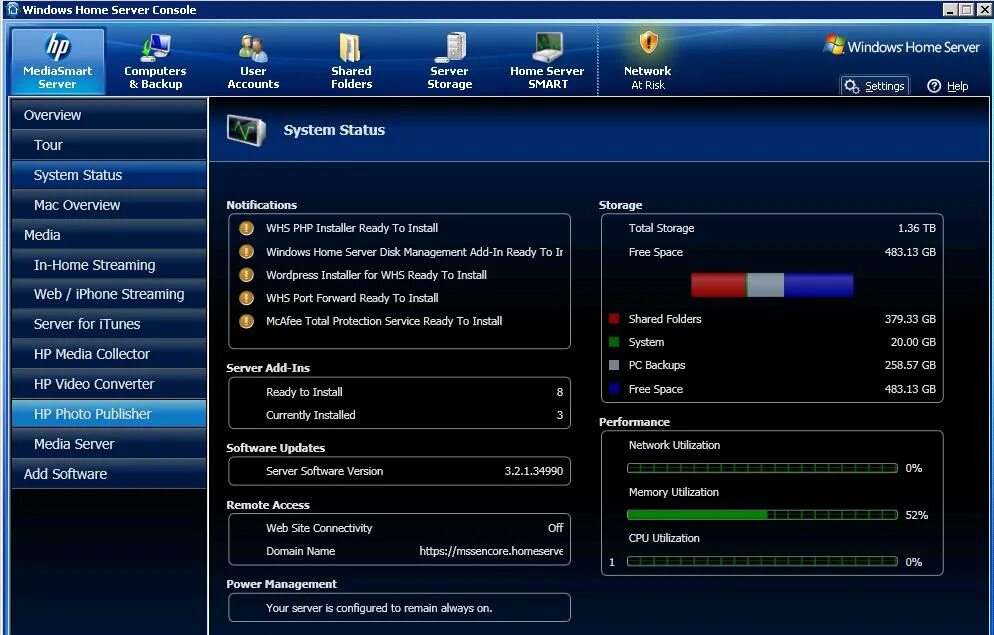Select Add Software in sidebar

coord(108,474)
